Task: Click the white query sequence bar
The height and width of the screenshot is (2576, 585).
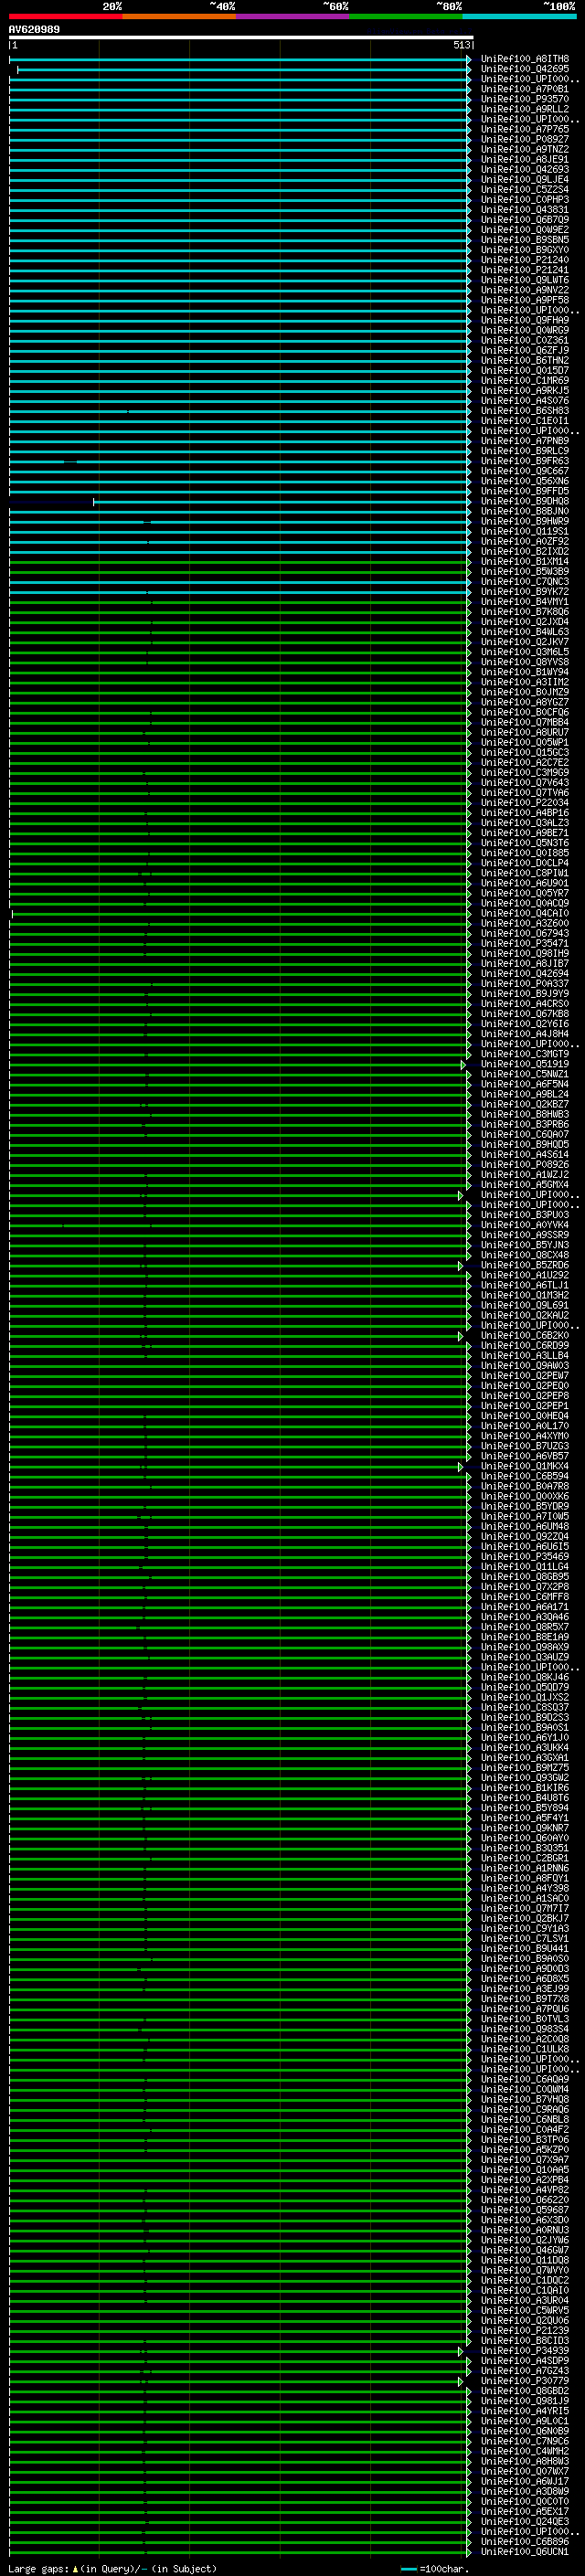Action: pyautogui.click(x=241, y=38)
